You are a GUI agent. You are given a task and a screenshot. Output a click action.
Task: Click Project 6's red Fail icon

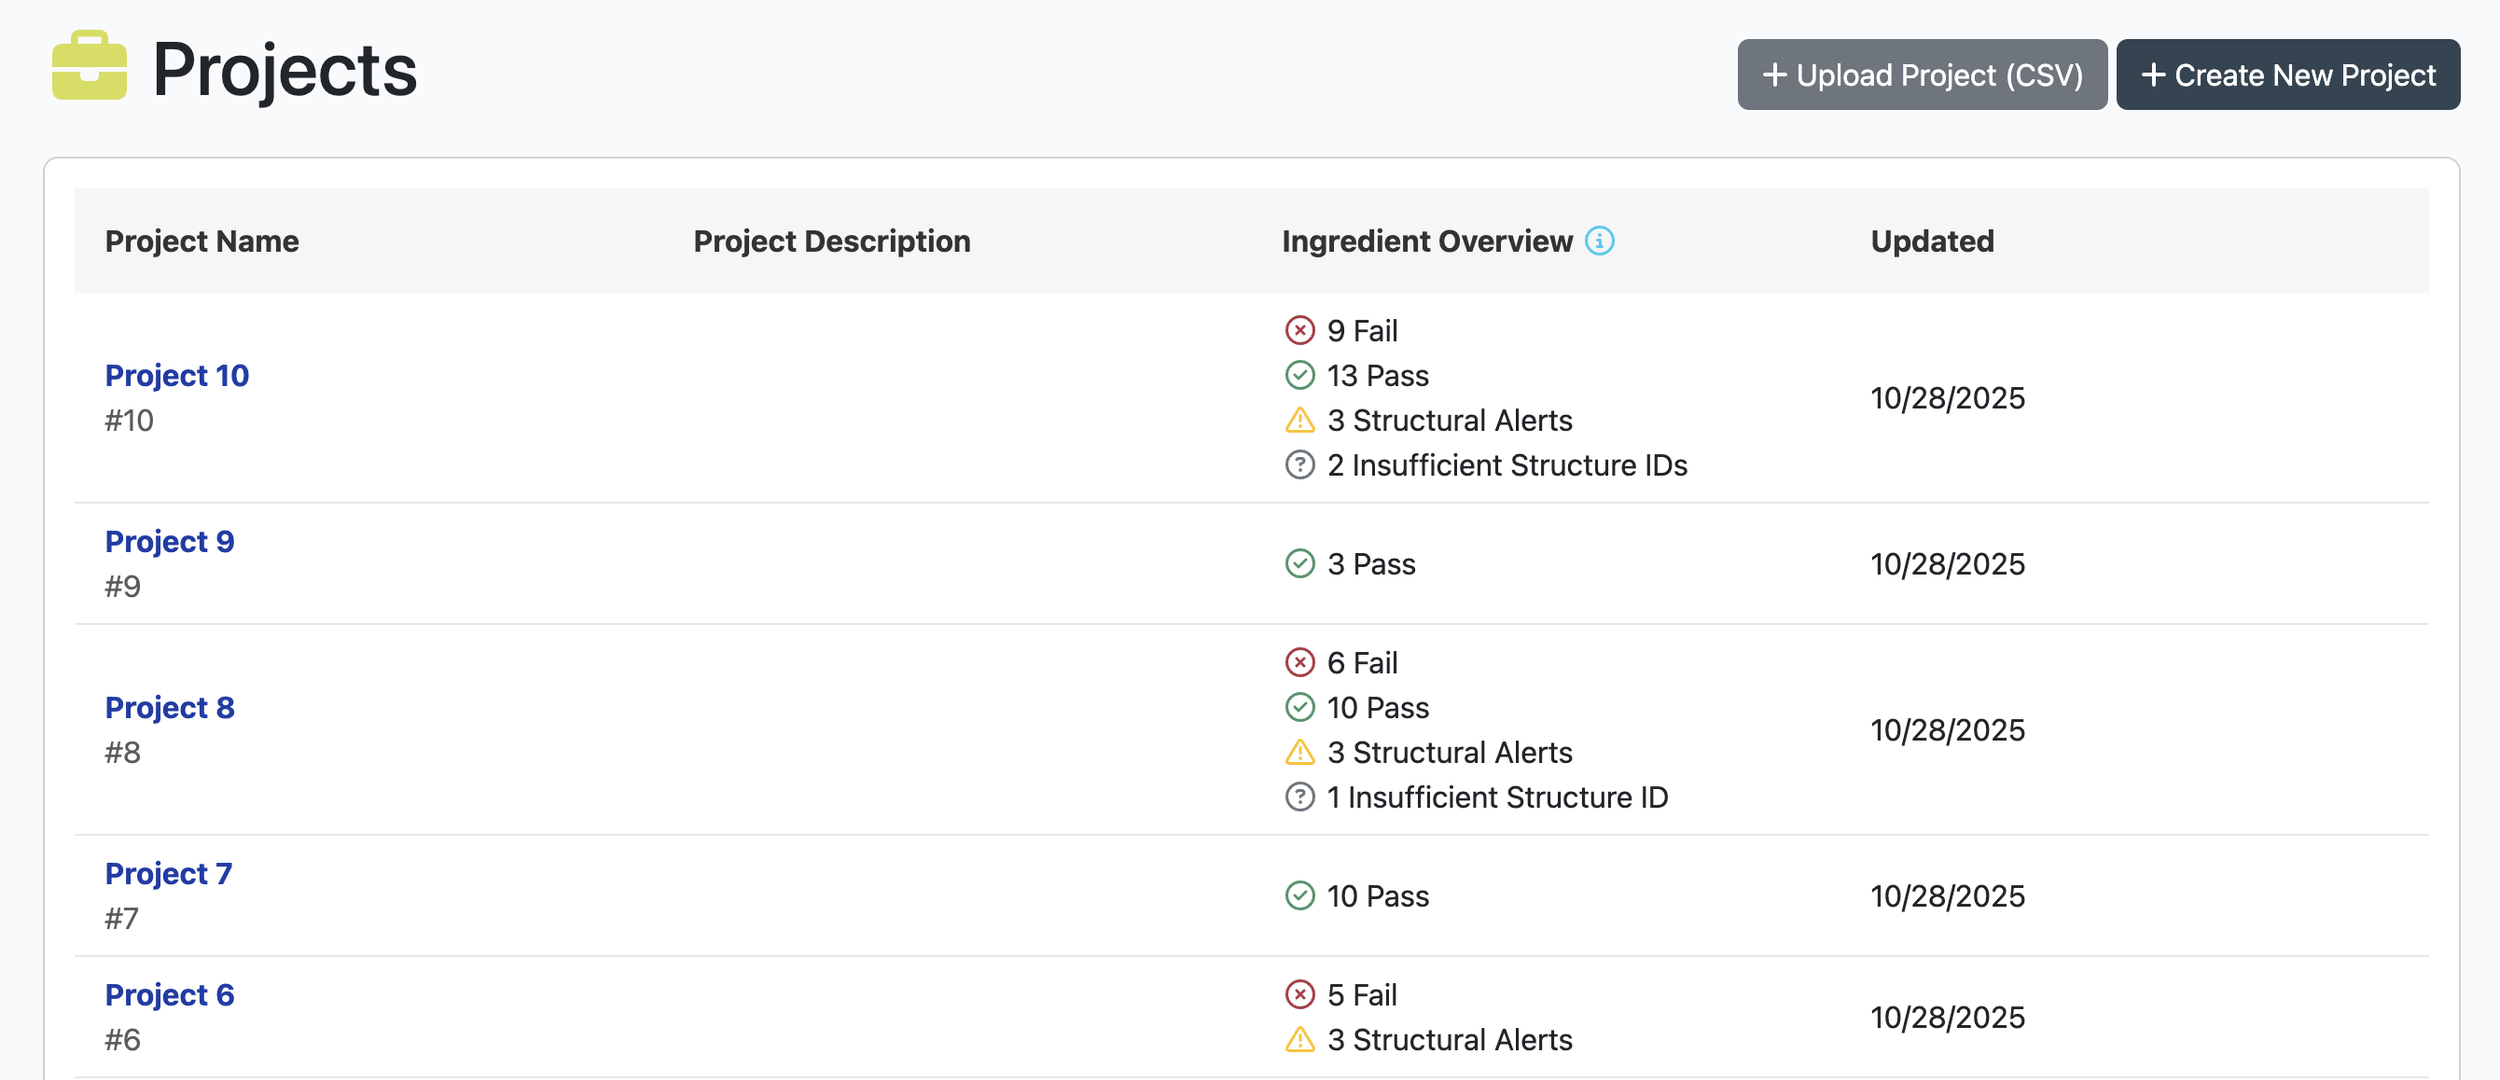click(1299, 994)
